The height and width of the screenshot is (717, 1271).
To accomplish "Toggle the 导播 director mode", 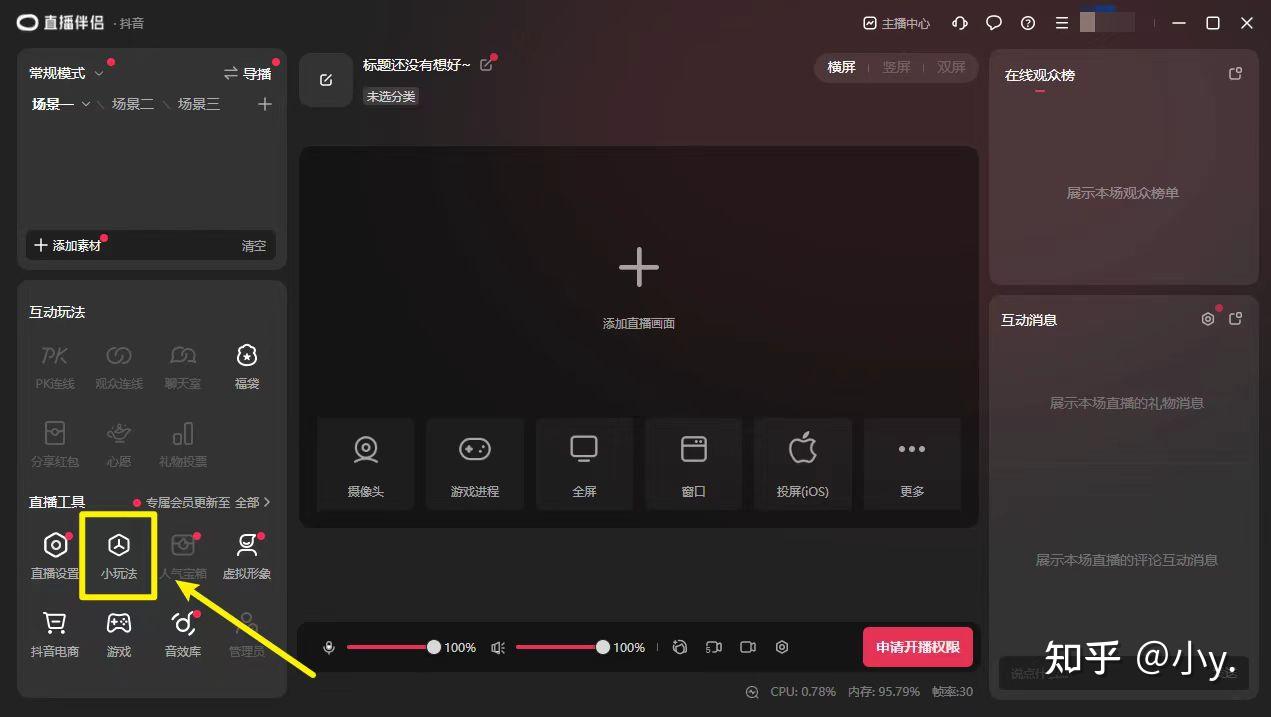I will tap(247, 73).
